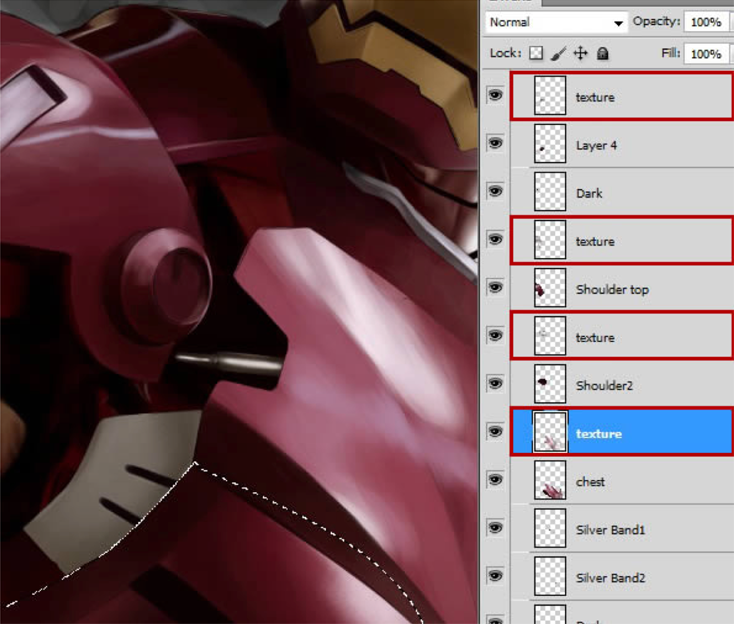Hide the topmost texture layer above Layer 4

[x=495, y=95]
